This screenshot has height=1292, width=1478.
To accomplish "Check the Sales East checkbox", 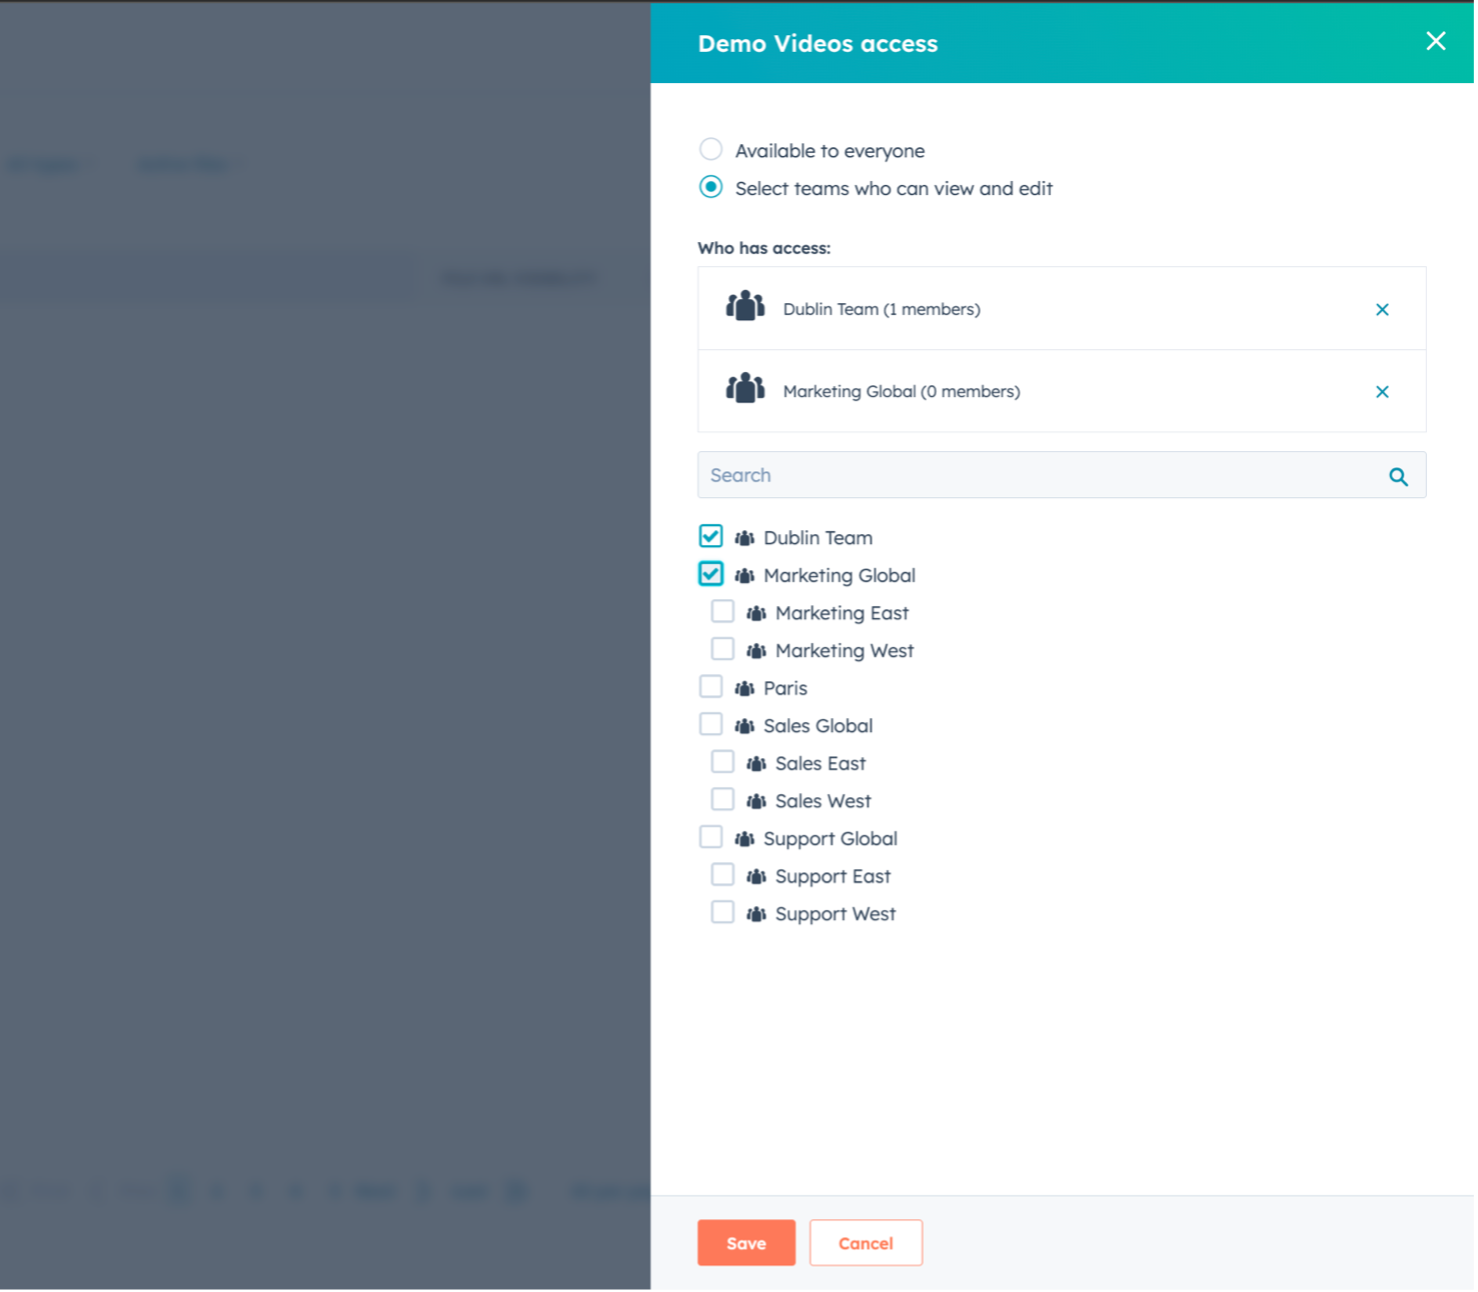I will 724,764.
